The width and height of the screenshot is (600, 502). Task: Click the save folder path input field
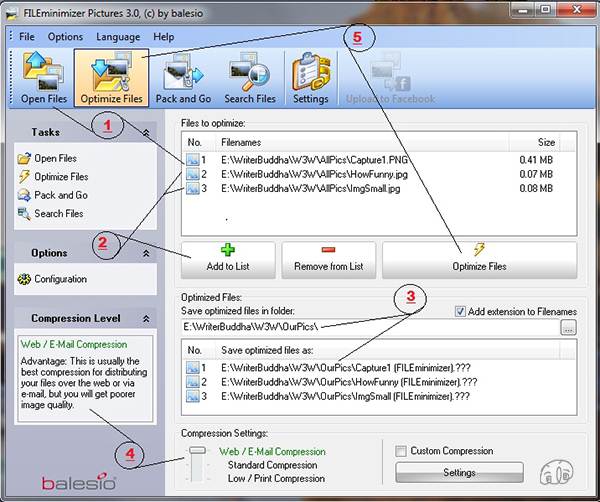370,327
